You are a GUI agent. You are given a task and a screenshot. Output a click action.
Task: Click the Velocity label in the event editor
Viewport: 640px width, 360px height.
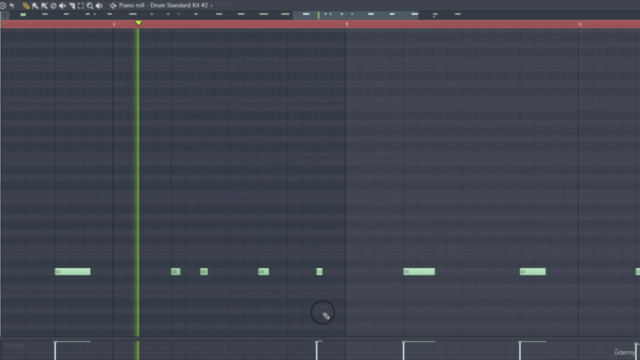[15, 345]
